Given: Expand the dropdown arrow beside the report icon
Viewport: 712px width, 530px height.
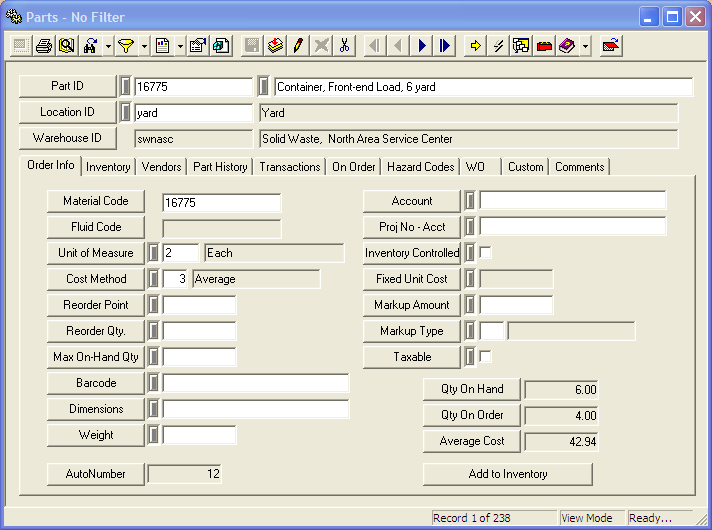Looking at the screenshot, I should pyautogui.click(x=180, y=46).
